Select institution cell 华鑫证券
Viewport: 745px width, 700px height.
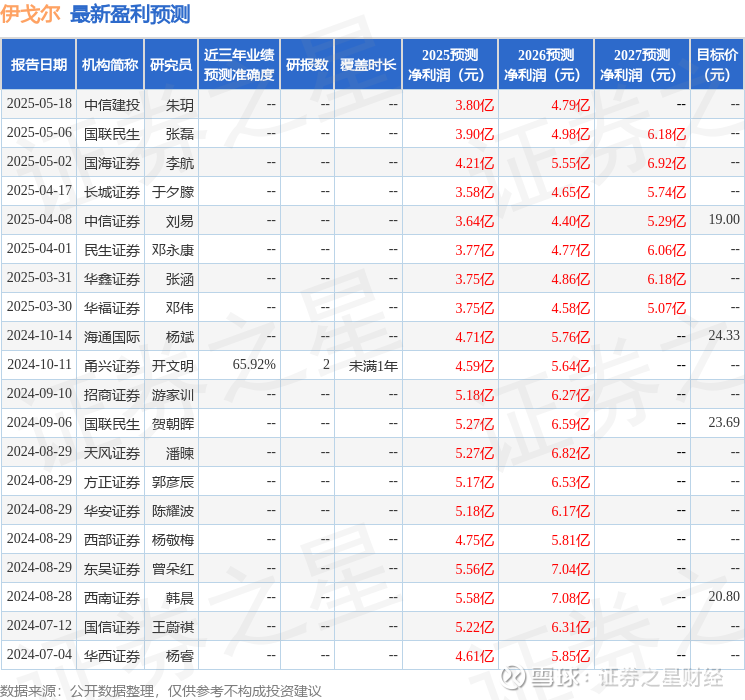point(112,279)
